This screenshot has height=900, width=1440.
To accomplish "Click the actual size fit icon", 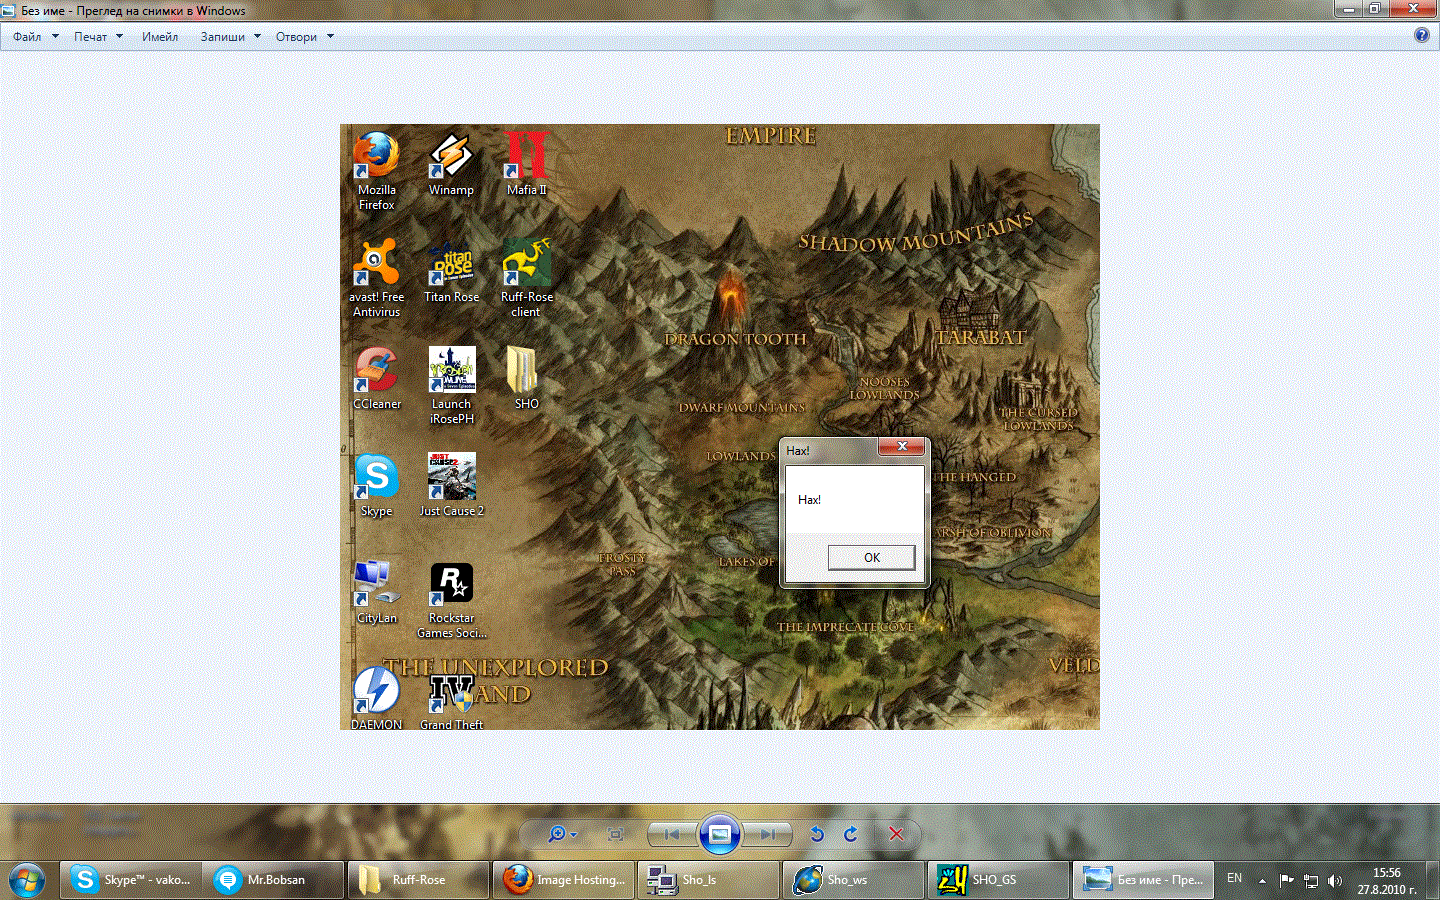I will pos(616,834).
